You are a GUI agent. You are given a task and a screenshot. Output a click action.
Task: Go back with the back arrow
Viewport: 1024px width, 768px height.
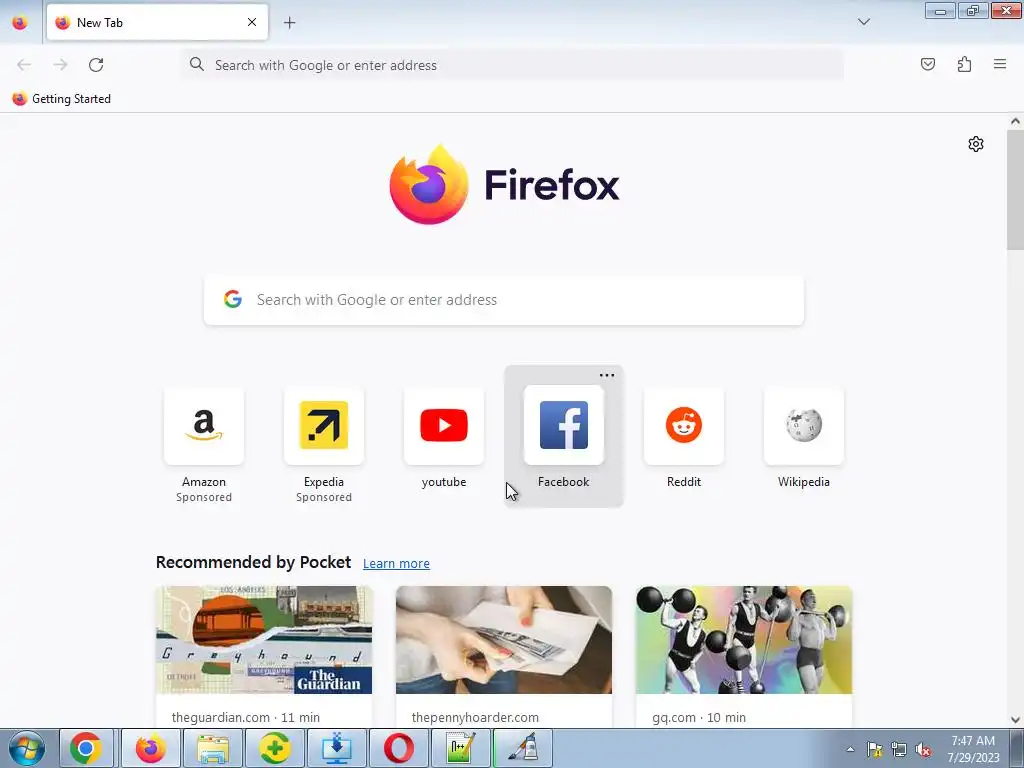coord(24,65)
